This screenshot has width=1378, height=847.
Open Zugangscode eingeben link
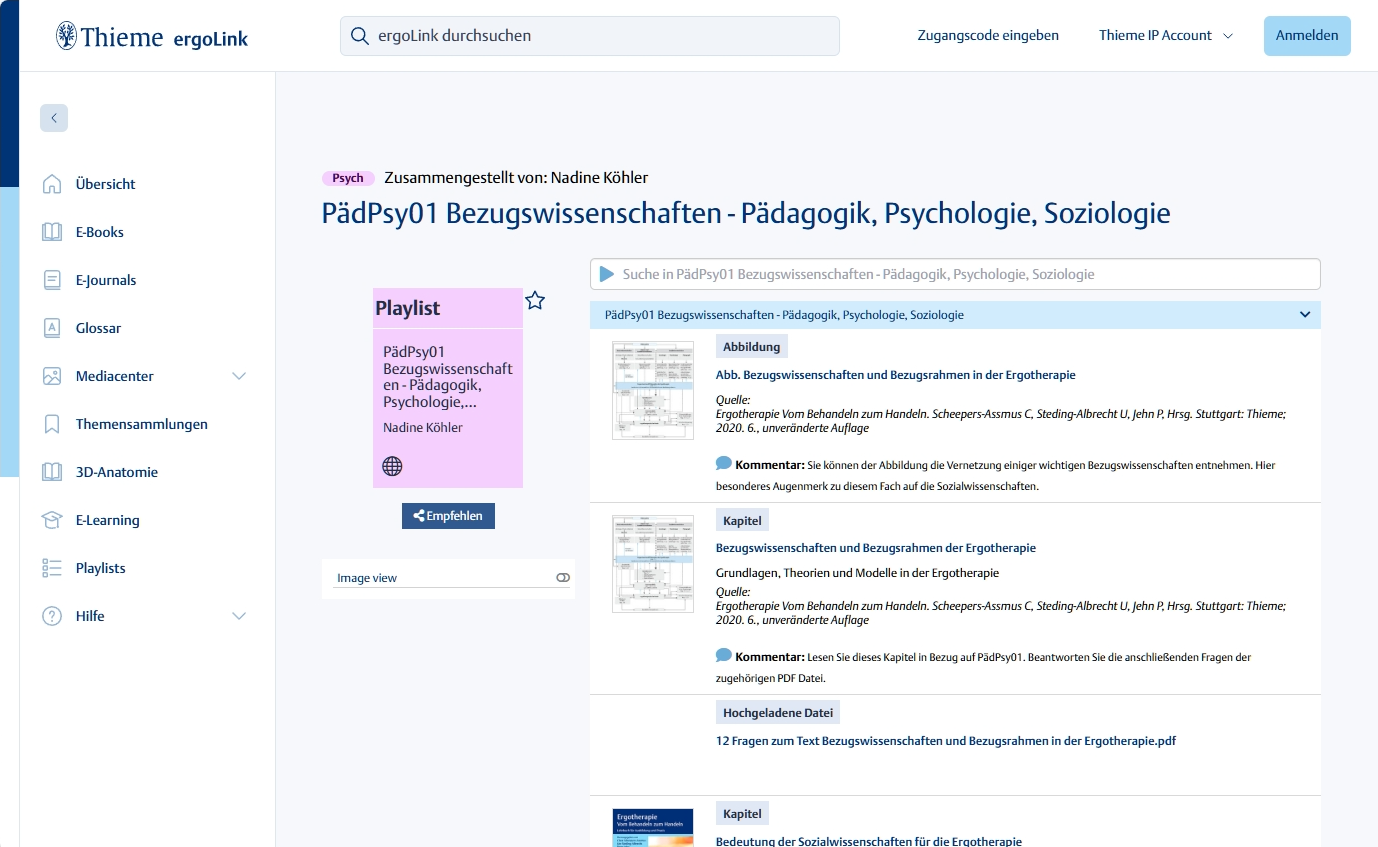(987, 35)
